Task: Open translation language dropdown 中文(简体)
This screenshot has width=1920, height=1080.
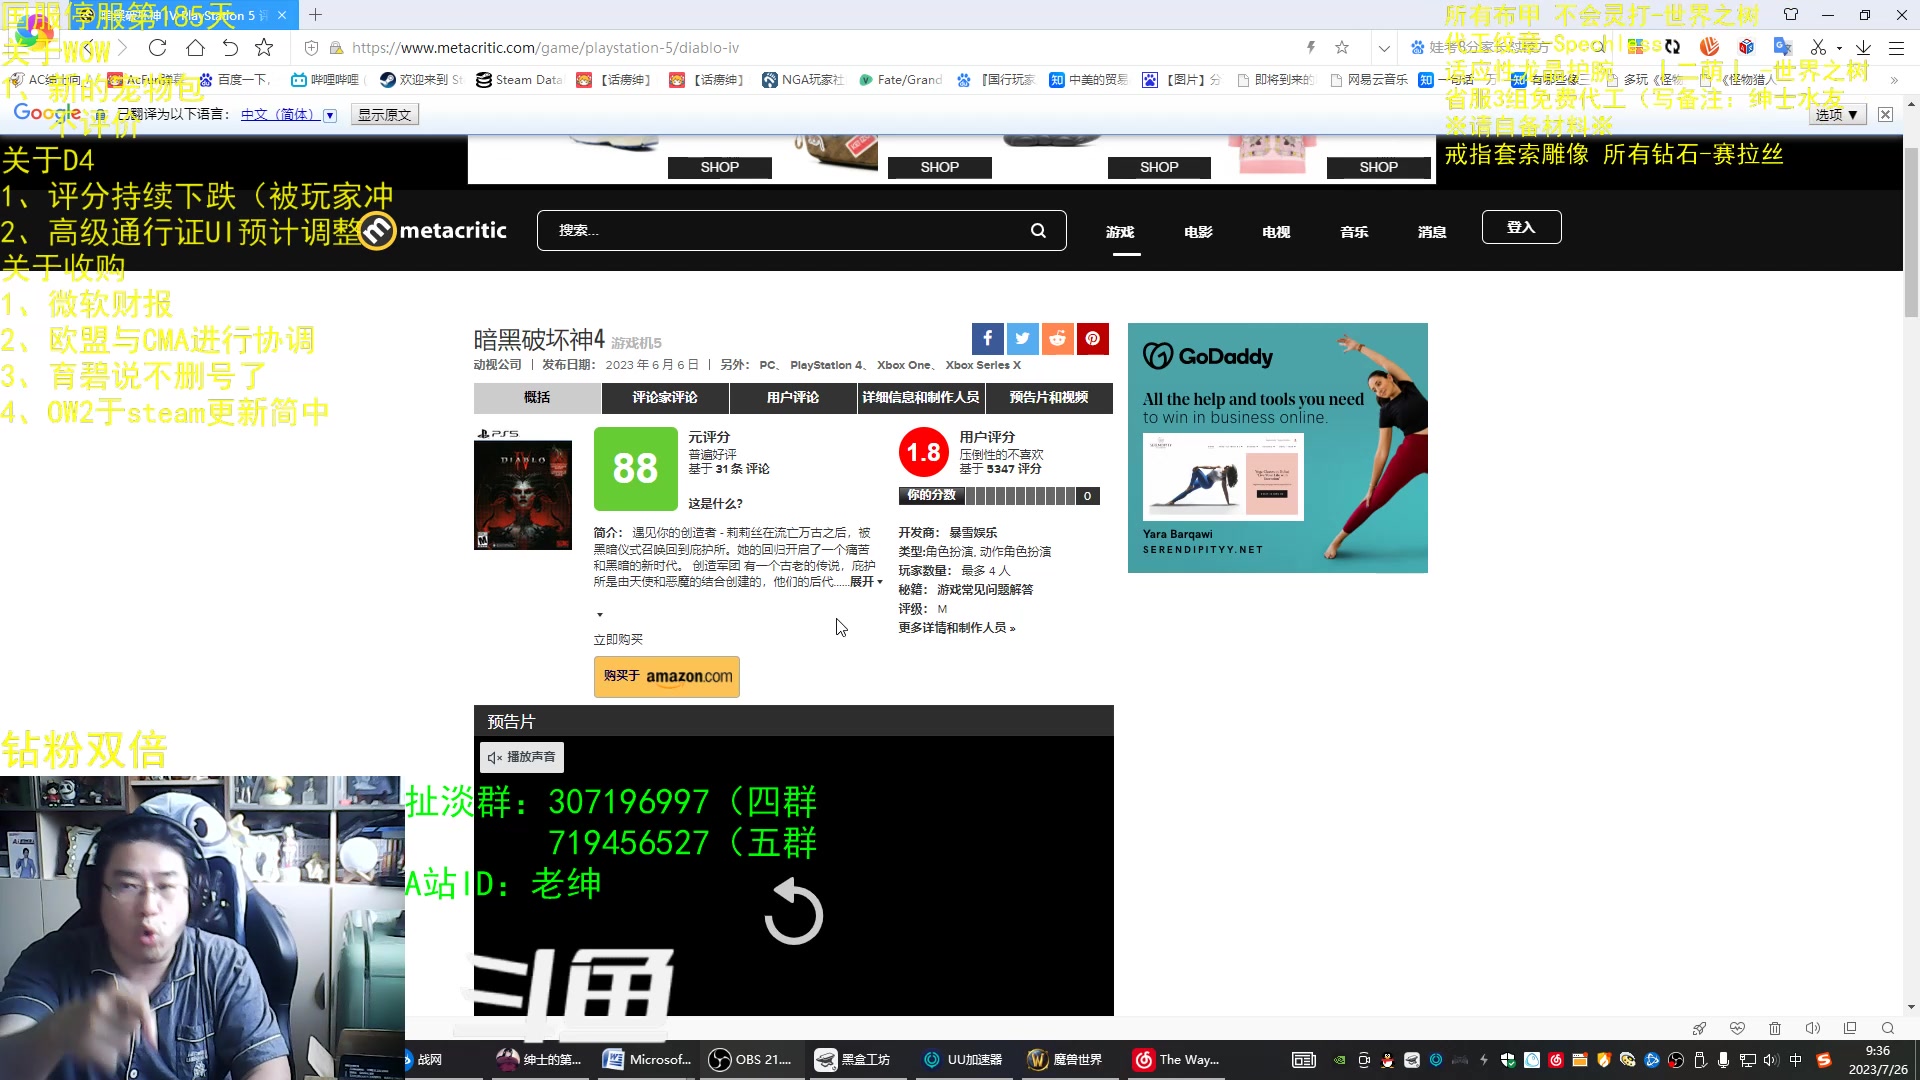Action: [288, 115]
